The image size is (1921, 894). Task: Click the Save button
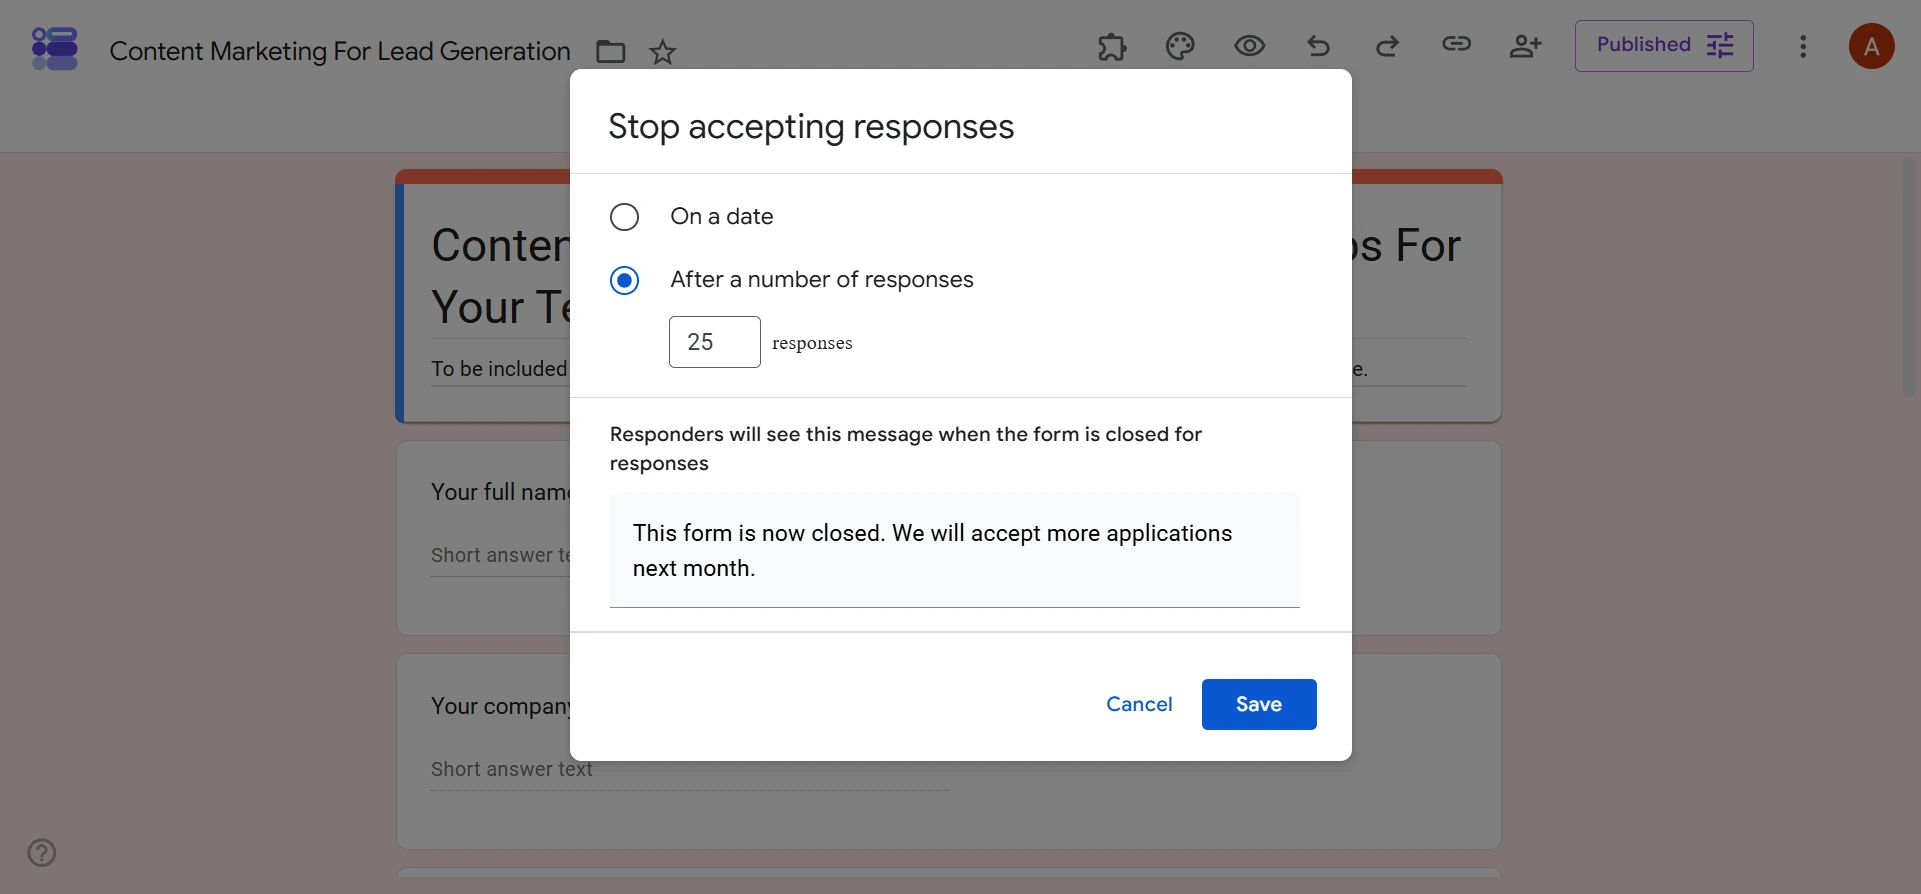(x=1259, y=704)
